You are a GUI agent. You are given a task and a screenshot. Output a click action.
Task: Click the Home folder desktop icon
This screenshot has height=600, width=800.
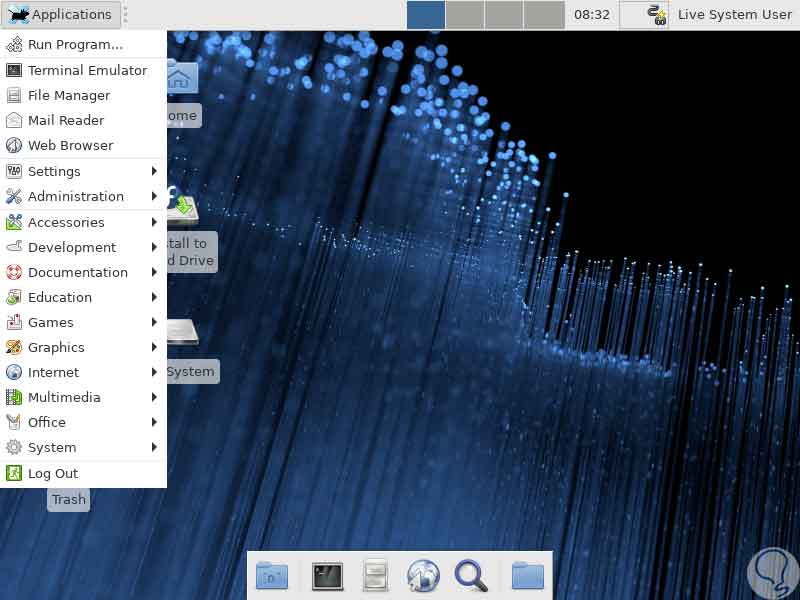pos(182,78)
